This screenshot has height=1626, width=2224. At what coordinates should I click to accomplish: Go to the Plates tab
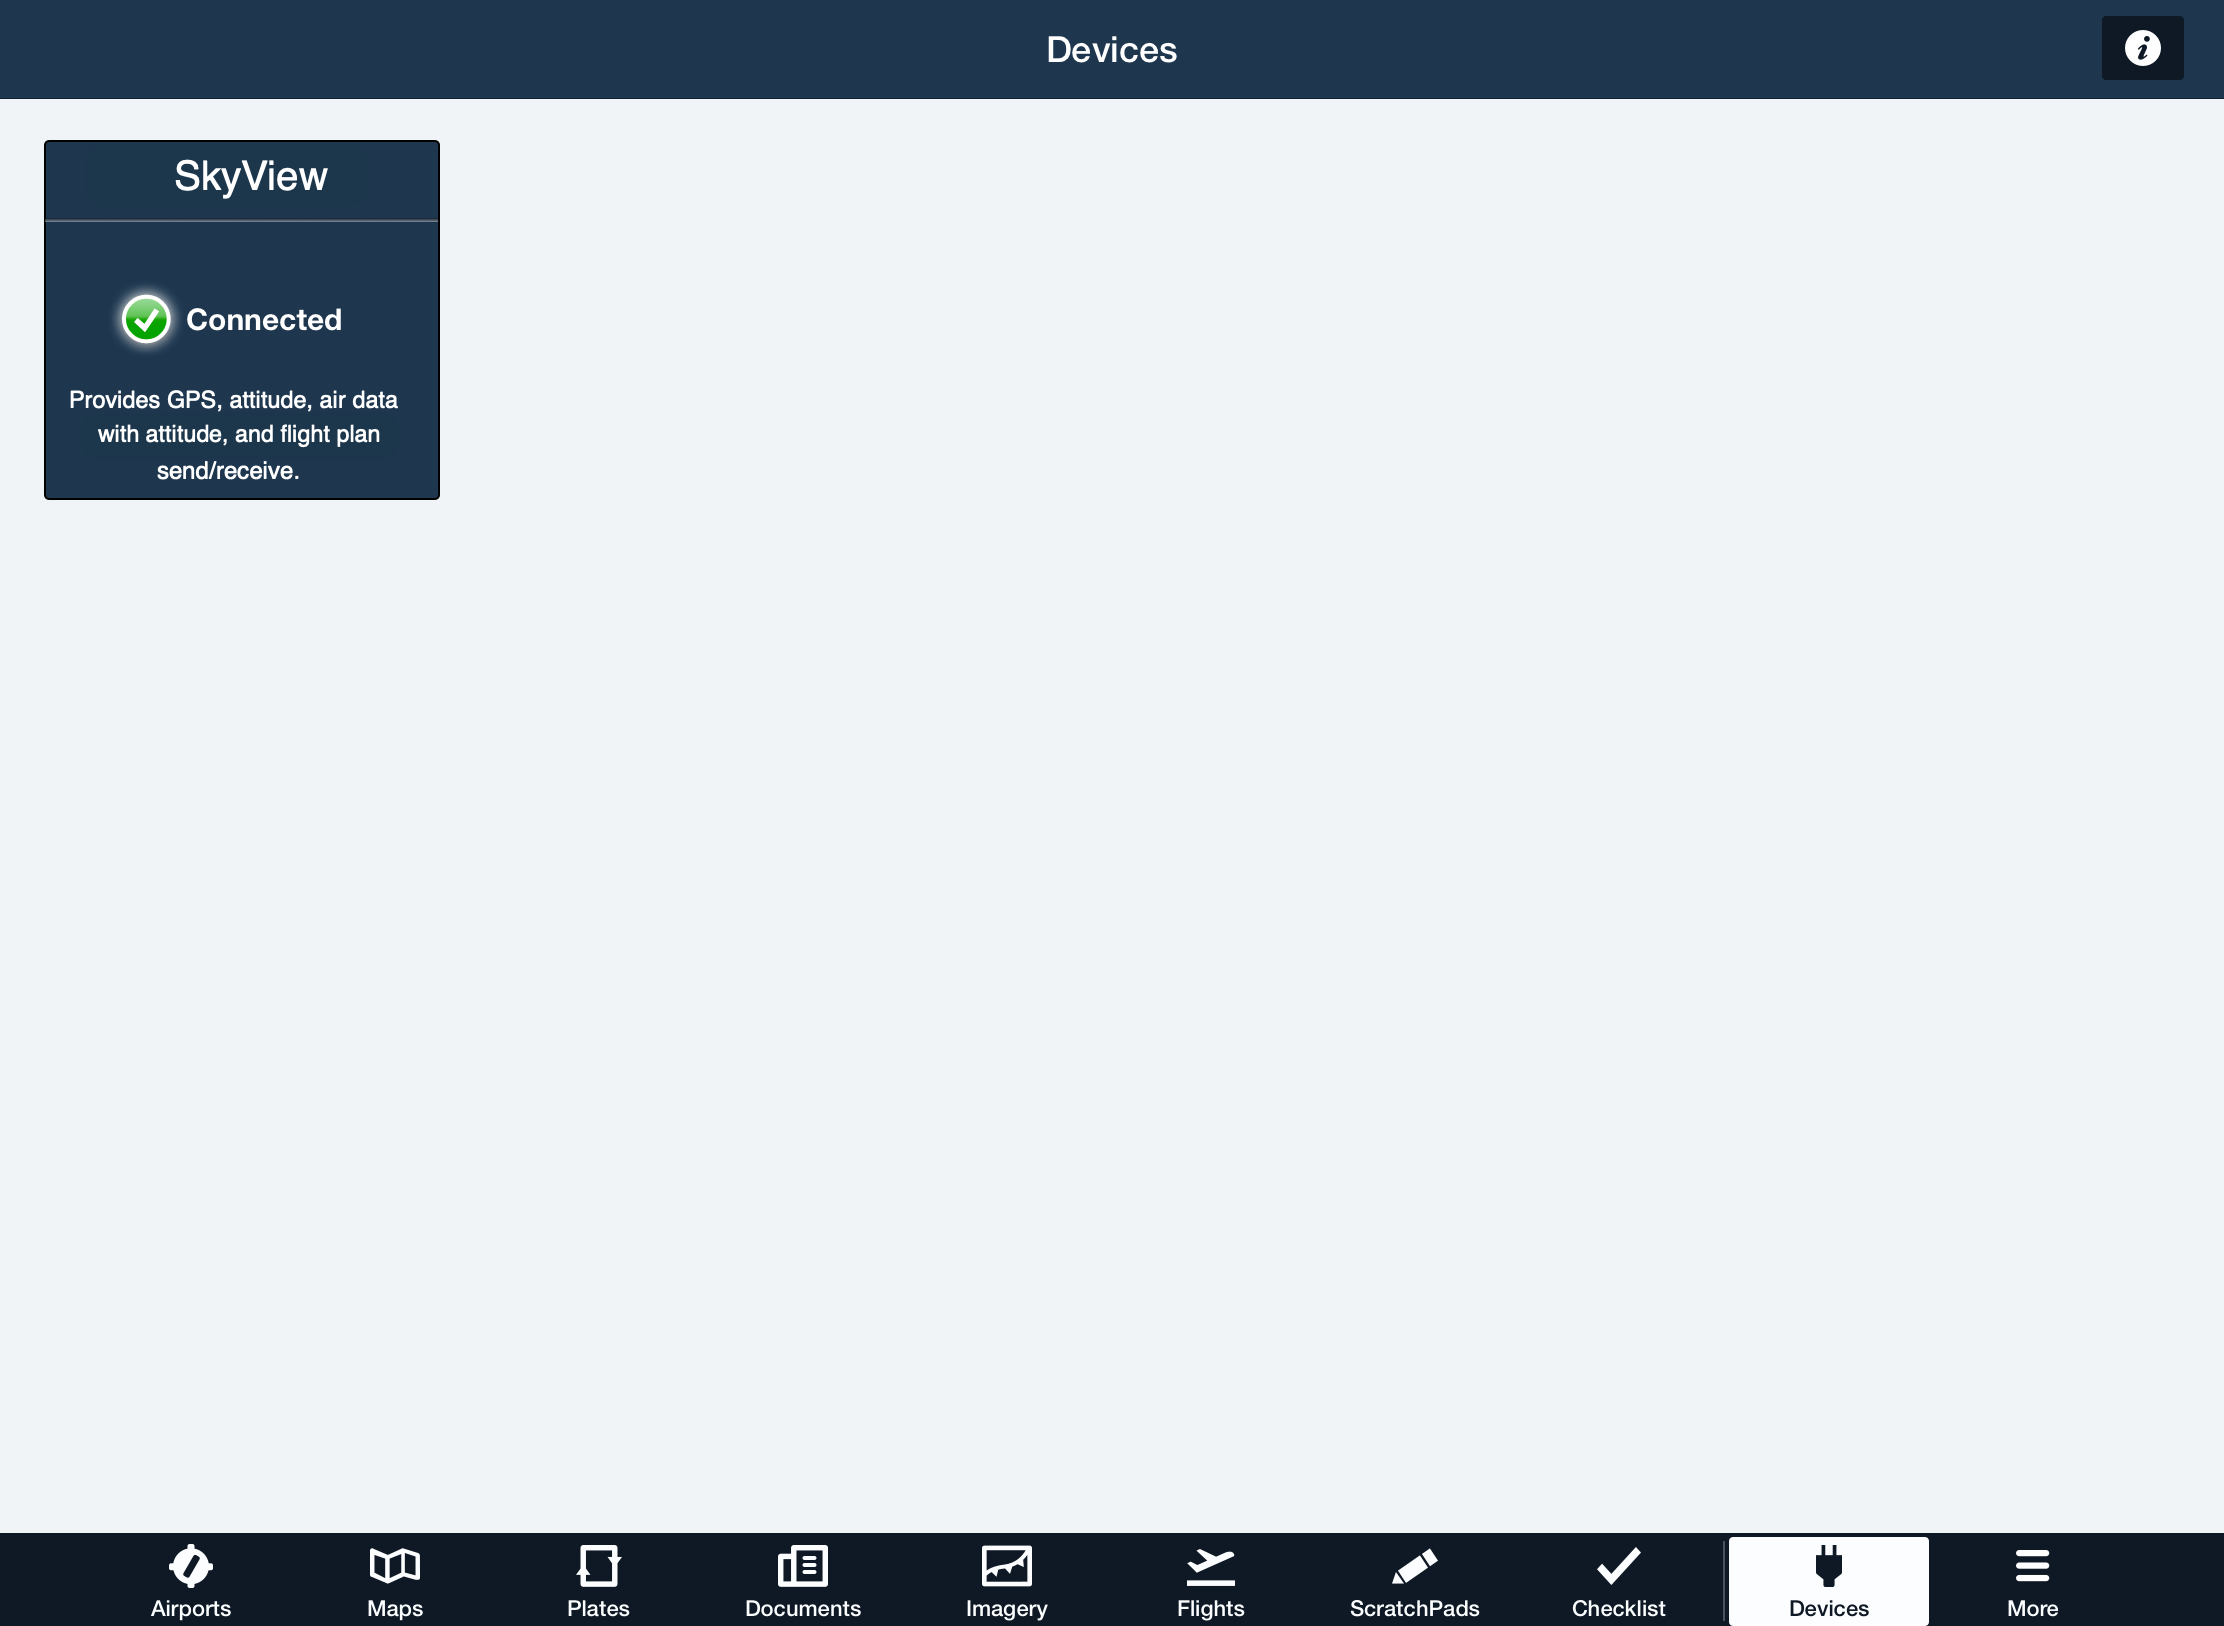598,1582
